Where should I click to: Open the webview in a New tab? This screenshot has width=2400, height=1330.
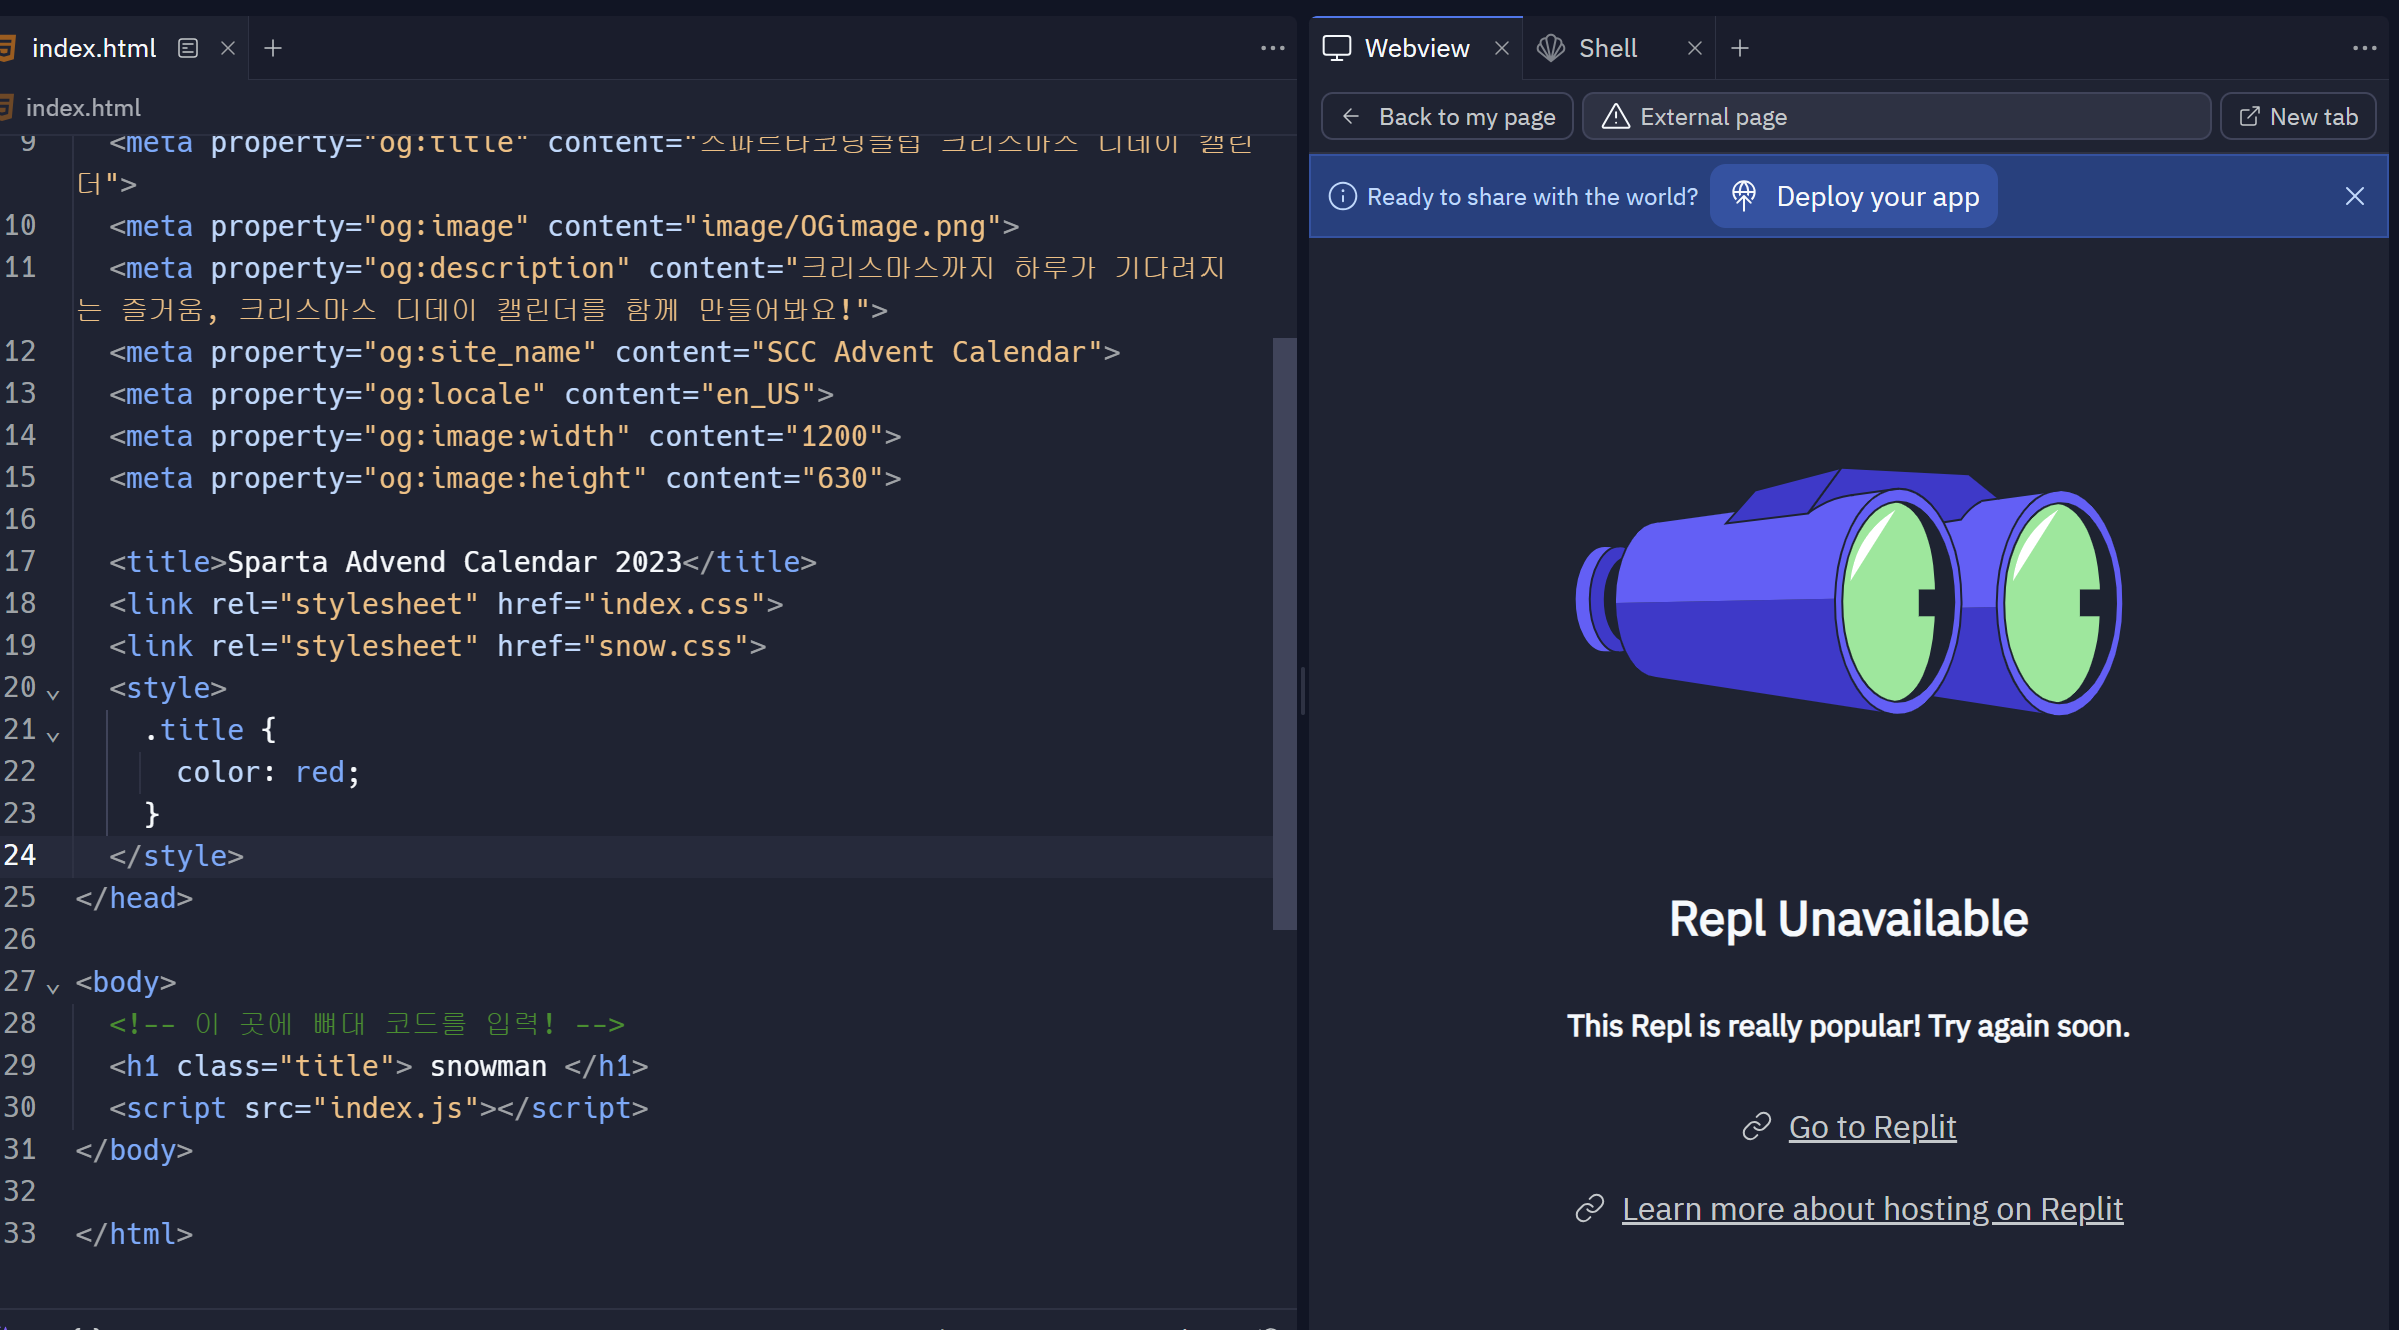tap(2298, 117)
